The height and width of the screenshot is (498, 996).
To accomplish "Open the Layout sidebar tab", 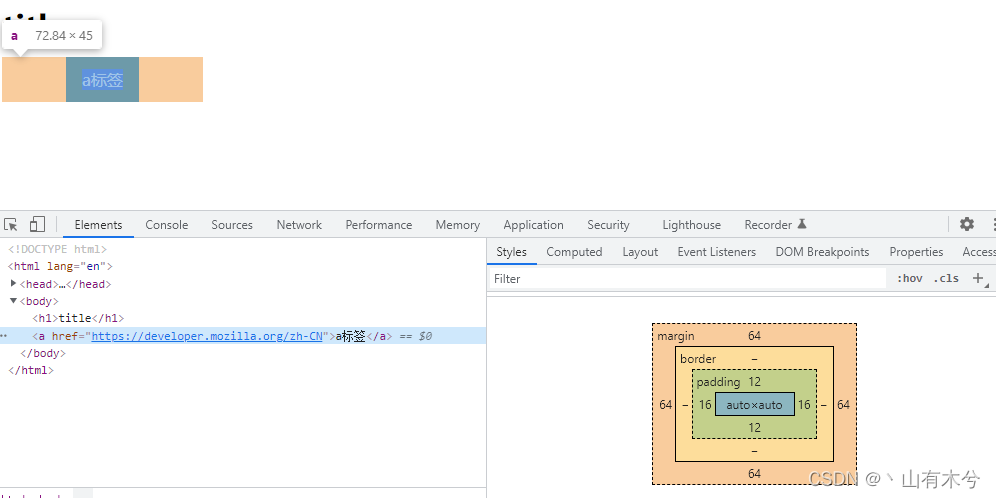I will (640, 252).
